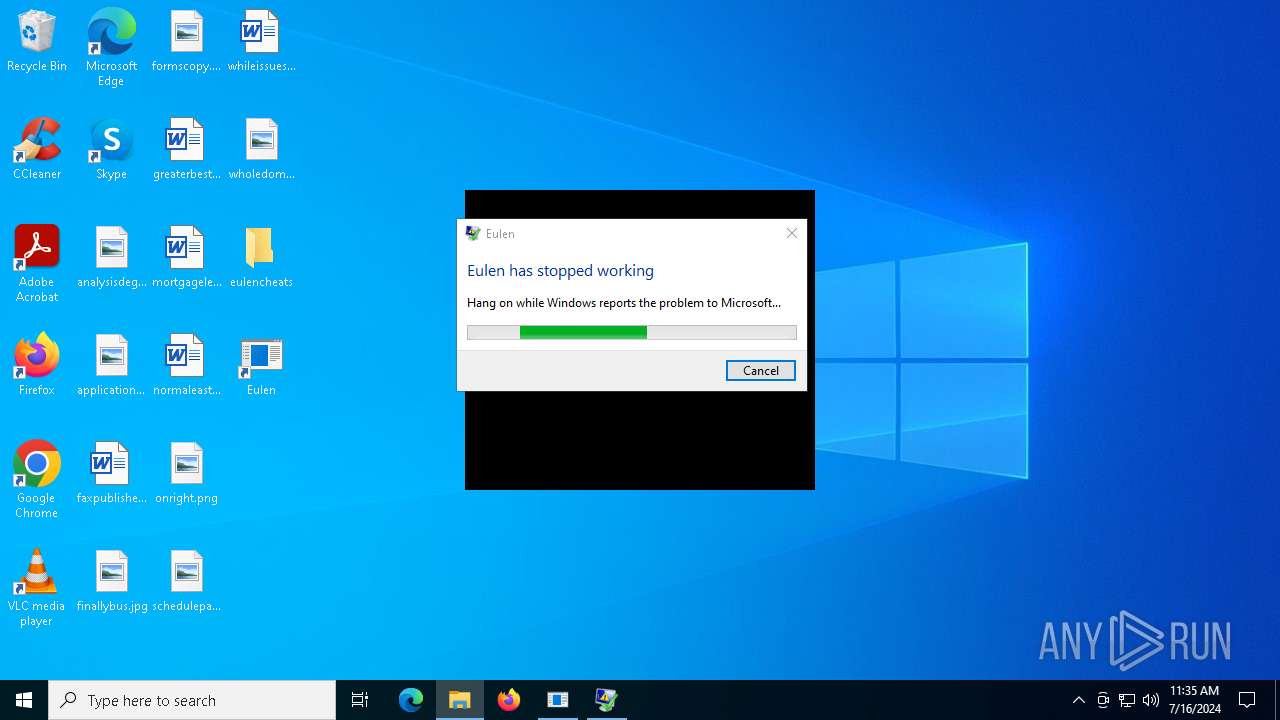
Task: Select the Eulen shortcut on the desktop
Action: point(261,366)
